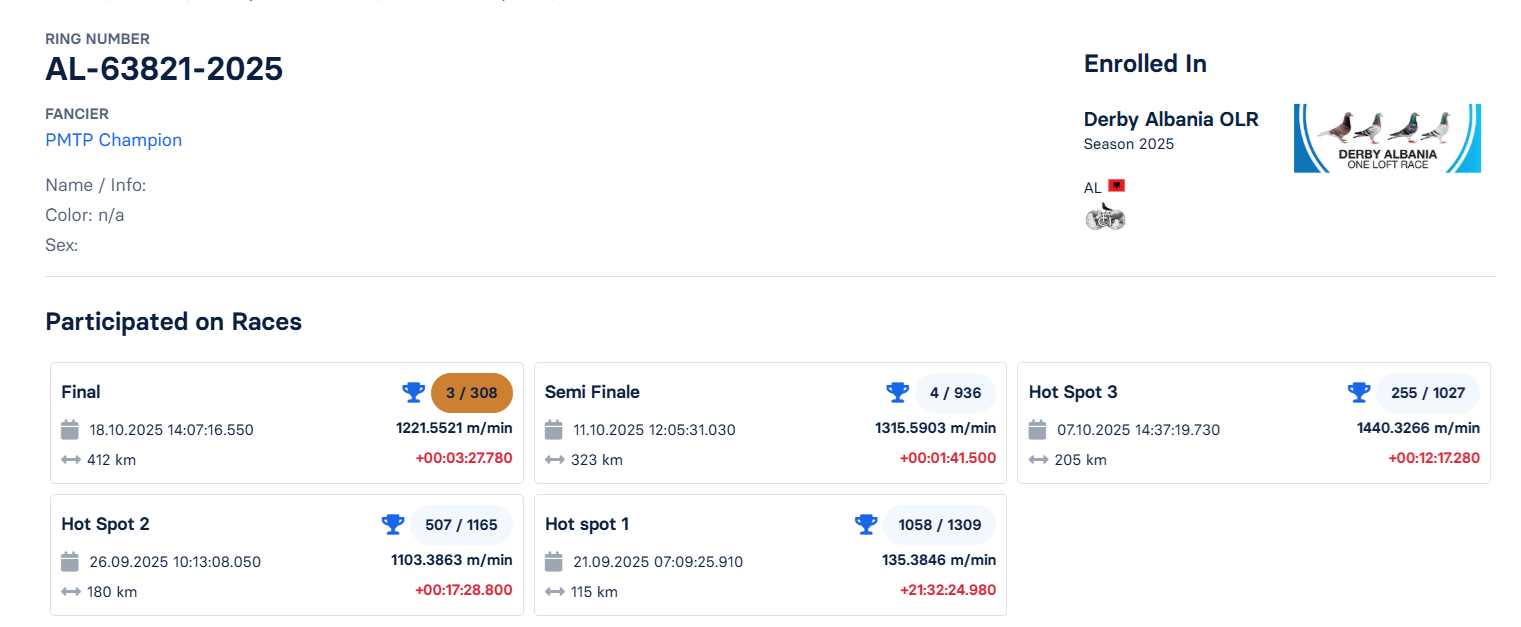The width and height of the screenshot is (1521, 627).
Task: Click the 3 / 308 rank badge
Action: click(x=471, y=393)
